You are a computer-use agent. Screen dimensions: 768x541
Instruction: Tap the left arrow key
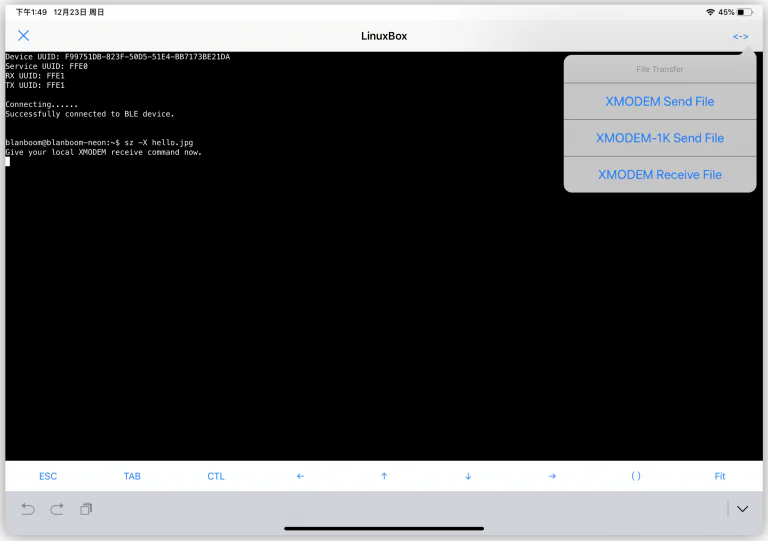[x=300, y=476]
